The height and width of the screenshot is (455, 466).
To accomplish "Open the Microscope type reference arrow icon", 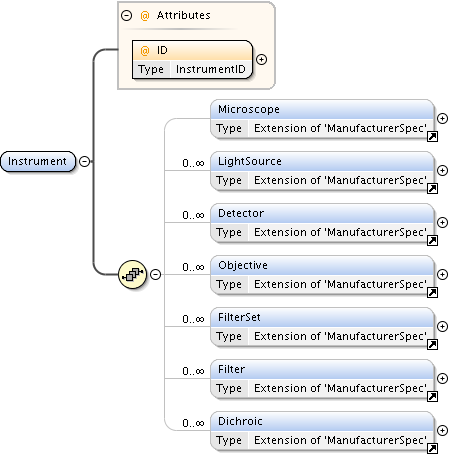I will pyautogui.click(x=432, y=136).
